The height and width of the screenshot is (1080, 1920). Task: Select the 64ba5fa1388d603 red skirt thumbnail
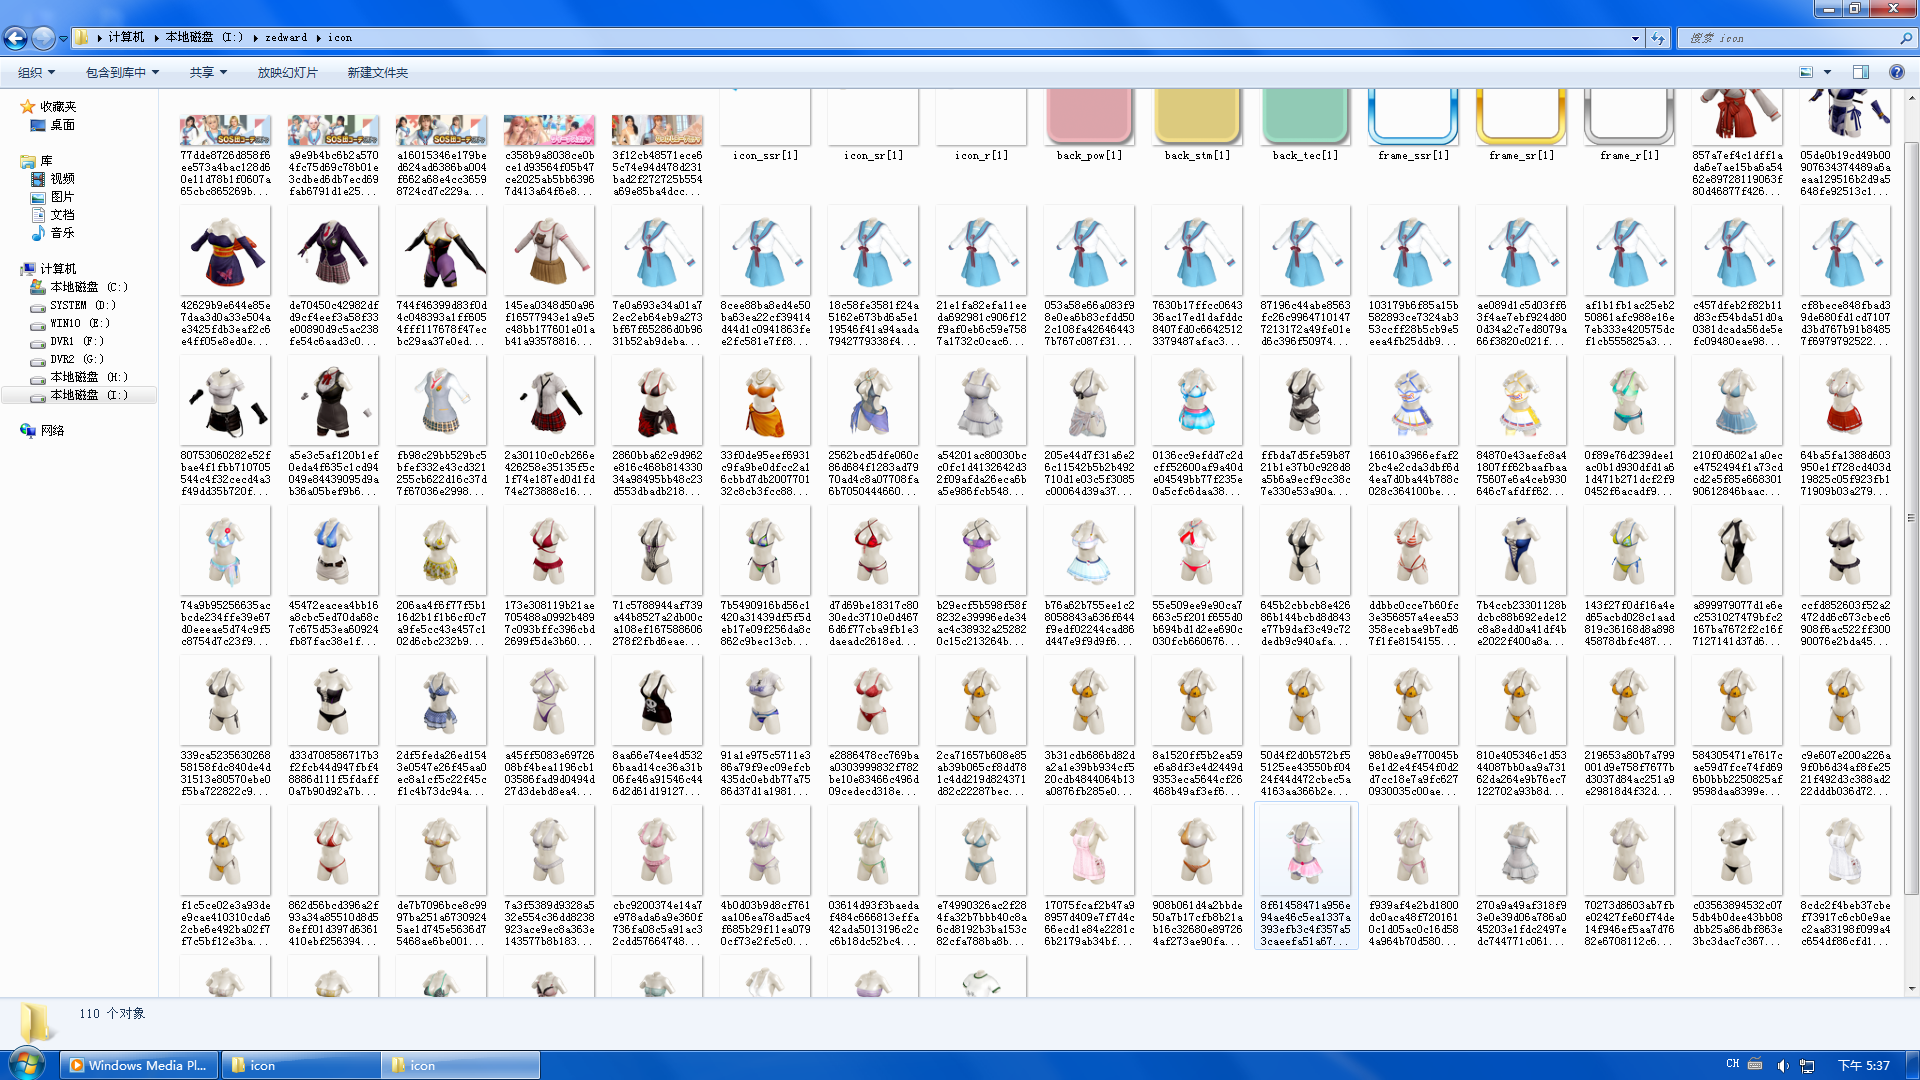pos(1845,400)
